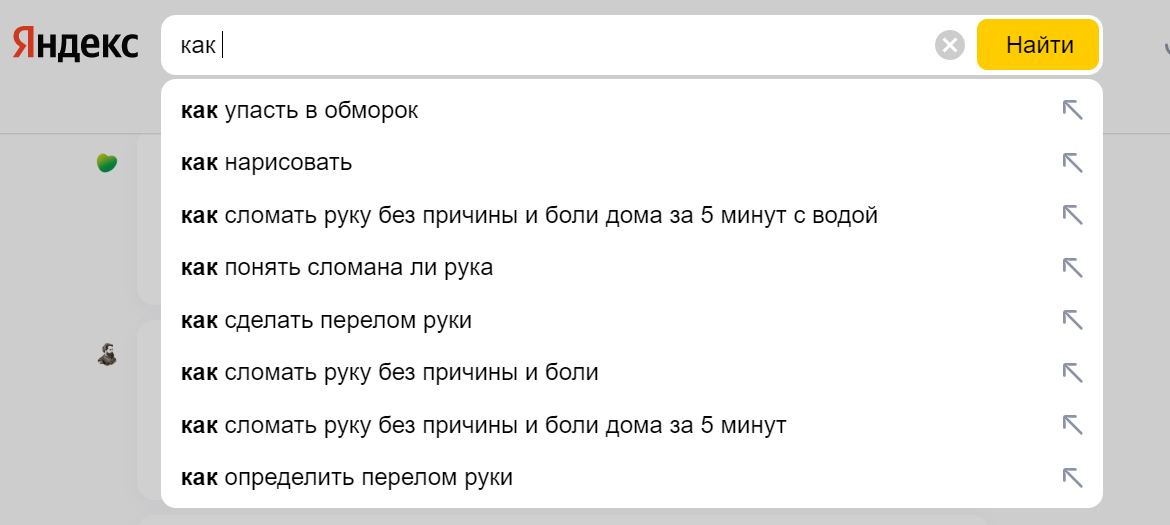Choose suggestion 'как понять сломана ли рука'
The height and width of the screenshot is (525, 1170).
631,268
